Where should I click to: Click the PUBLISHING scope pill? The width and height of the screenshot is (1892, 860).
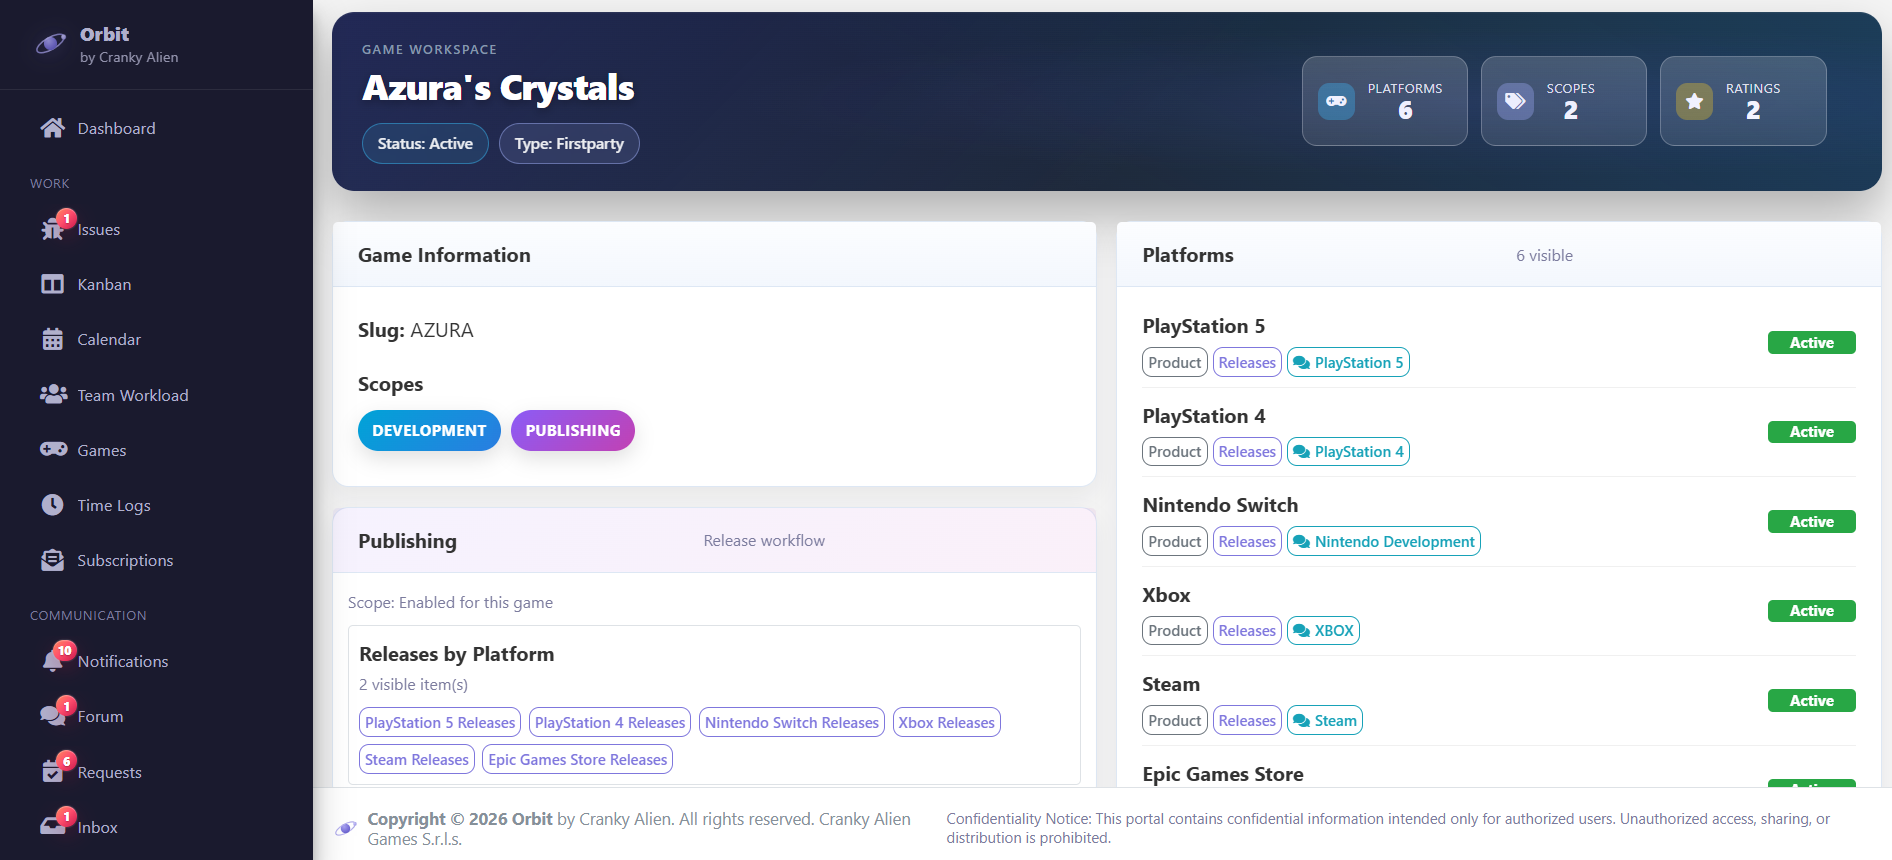click(573, 430)
